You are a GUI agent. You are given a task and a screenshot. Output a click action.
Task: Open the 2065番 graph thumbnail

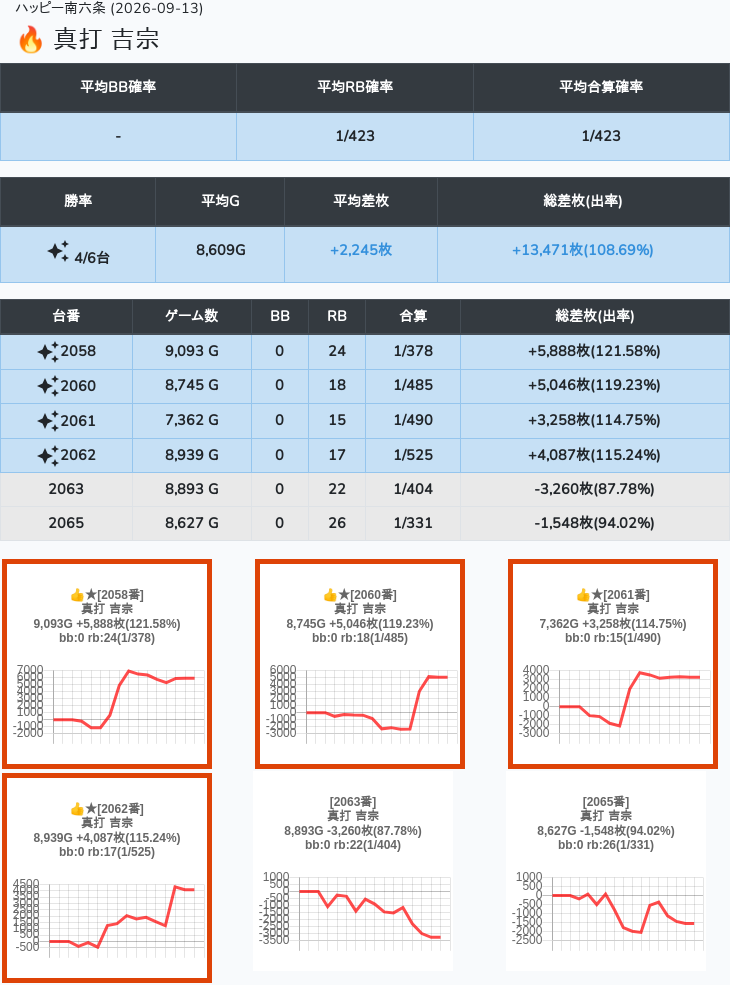point(606,872)
